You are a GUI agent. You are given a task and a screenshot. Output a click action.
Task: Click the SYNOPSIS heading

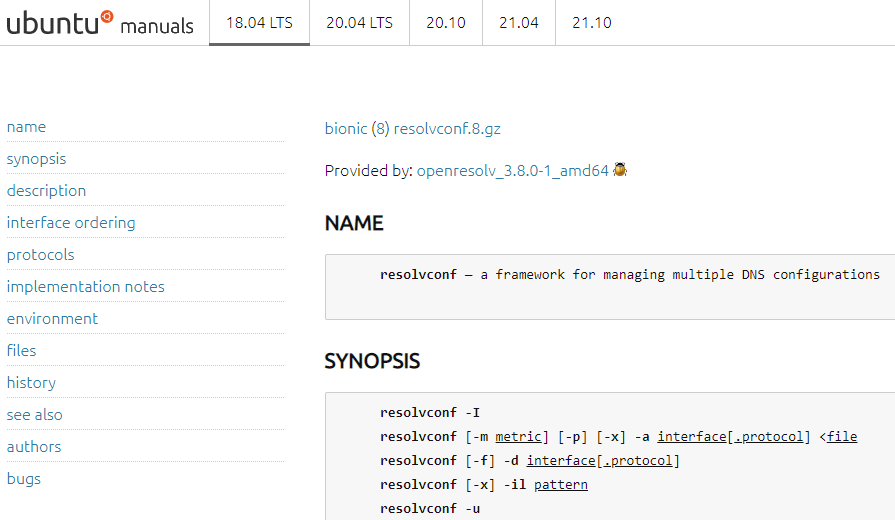click(x=372, y=361)
